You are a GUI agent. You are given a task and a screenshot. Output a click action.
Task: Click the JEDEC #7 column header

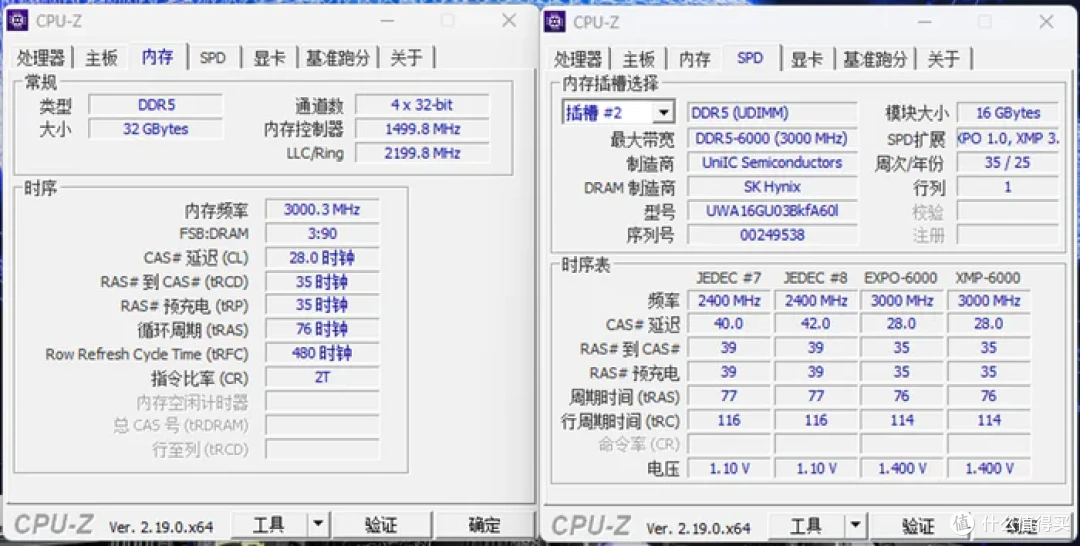(x=729, y=278)
